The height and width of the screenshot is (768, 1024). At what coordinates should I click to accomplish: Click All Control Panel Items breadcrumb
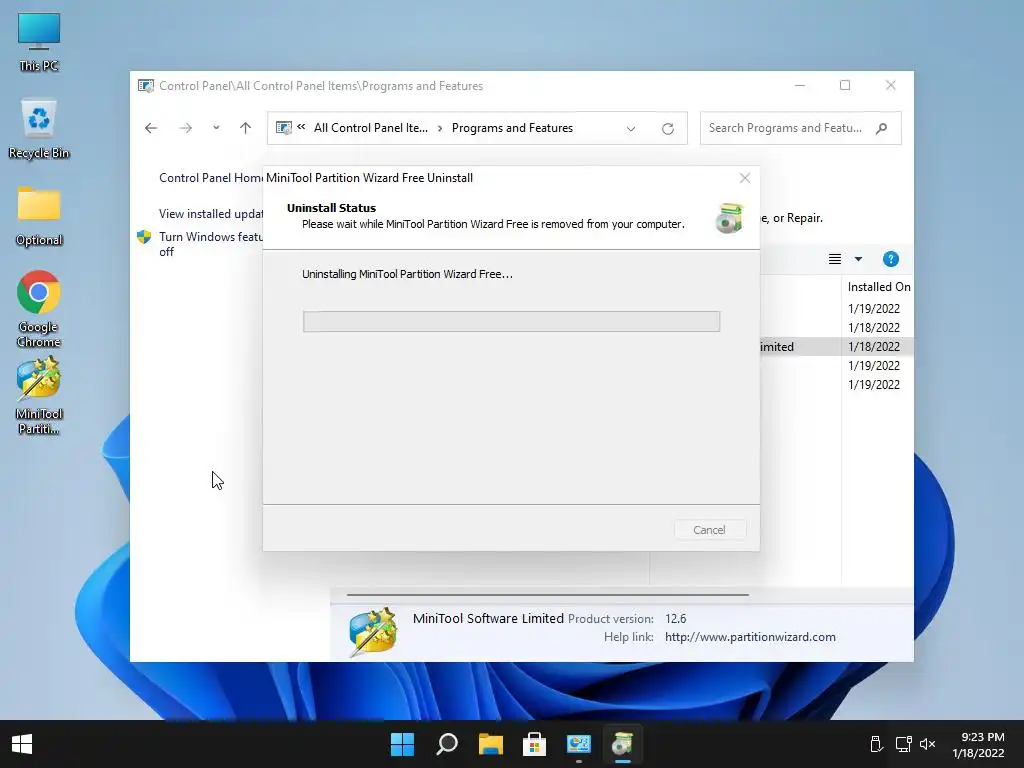[x=371, y=128]
